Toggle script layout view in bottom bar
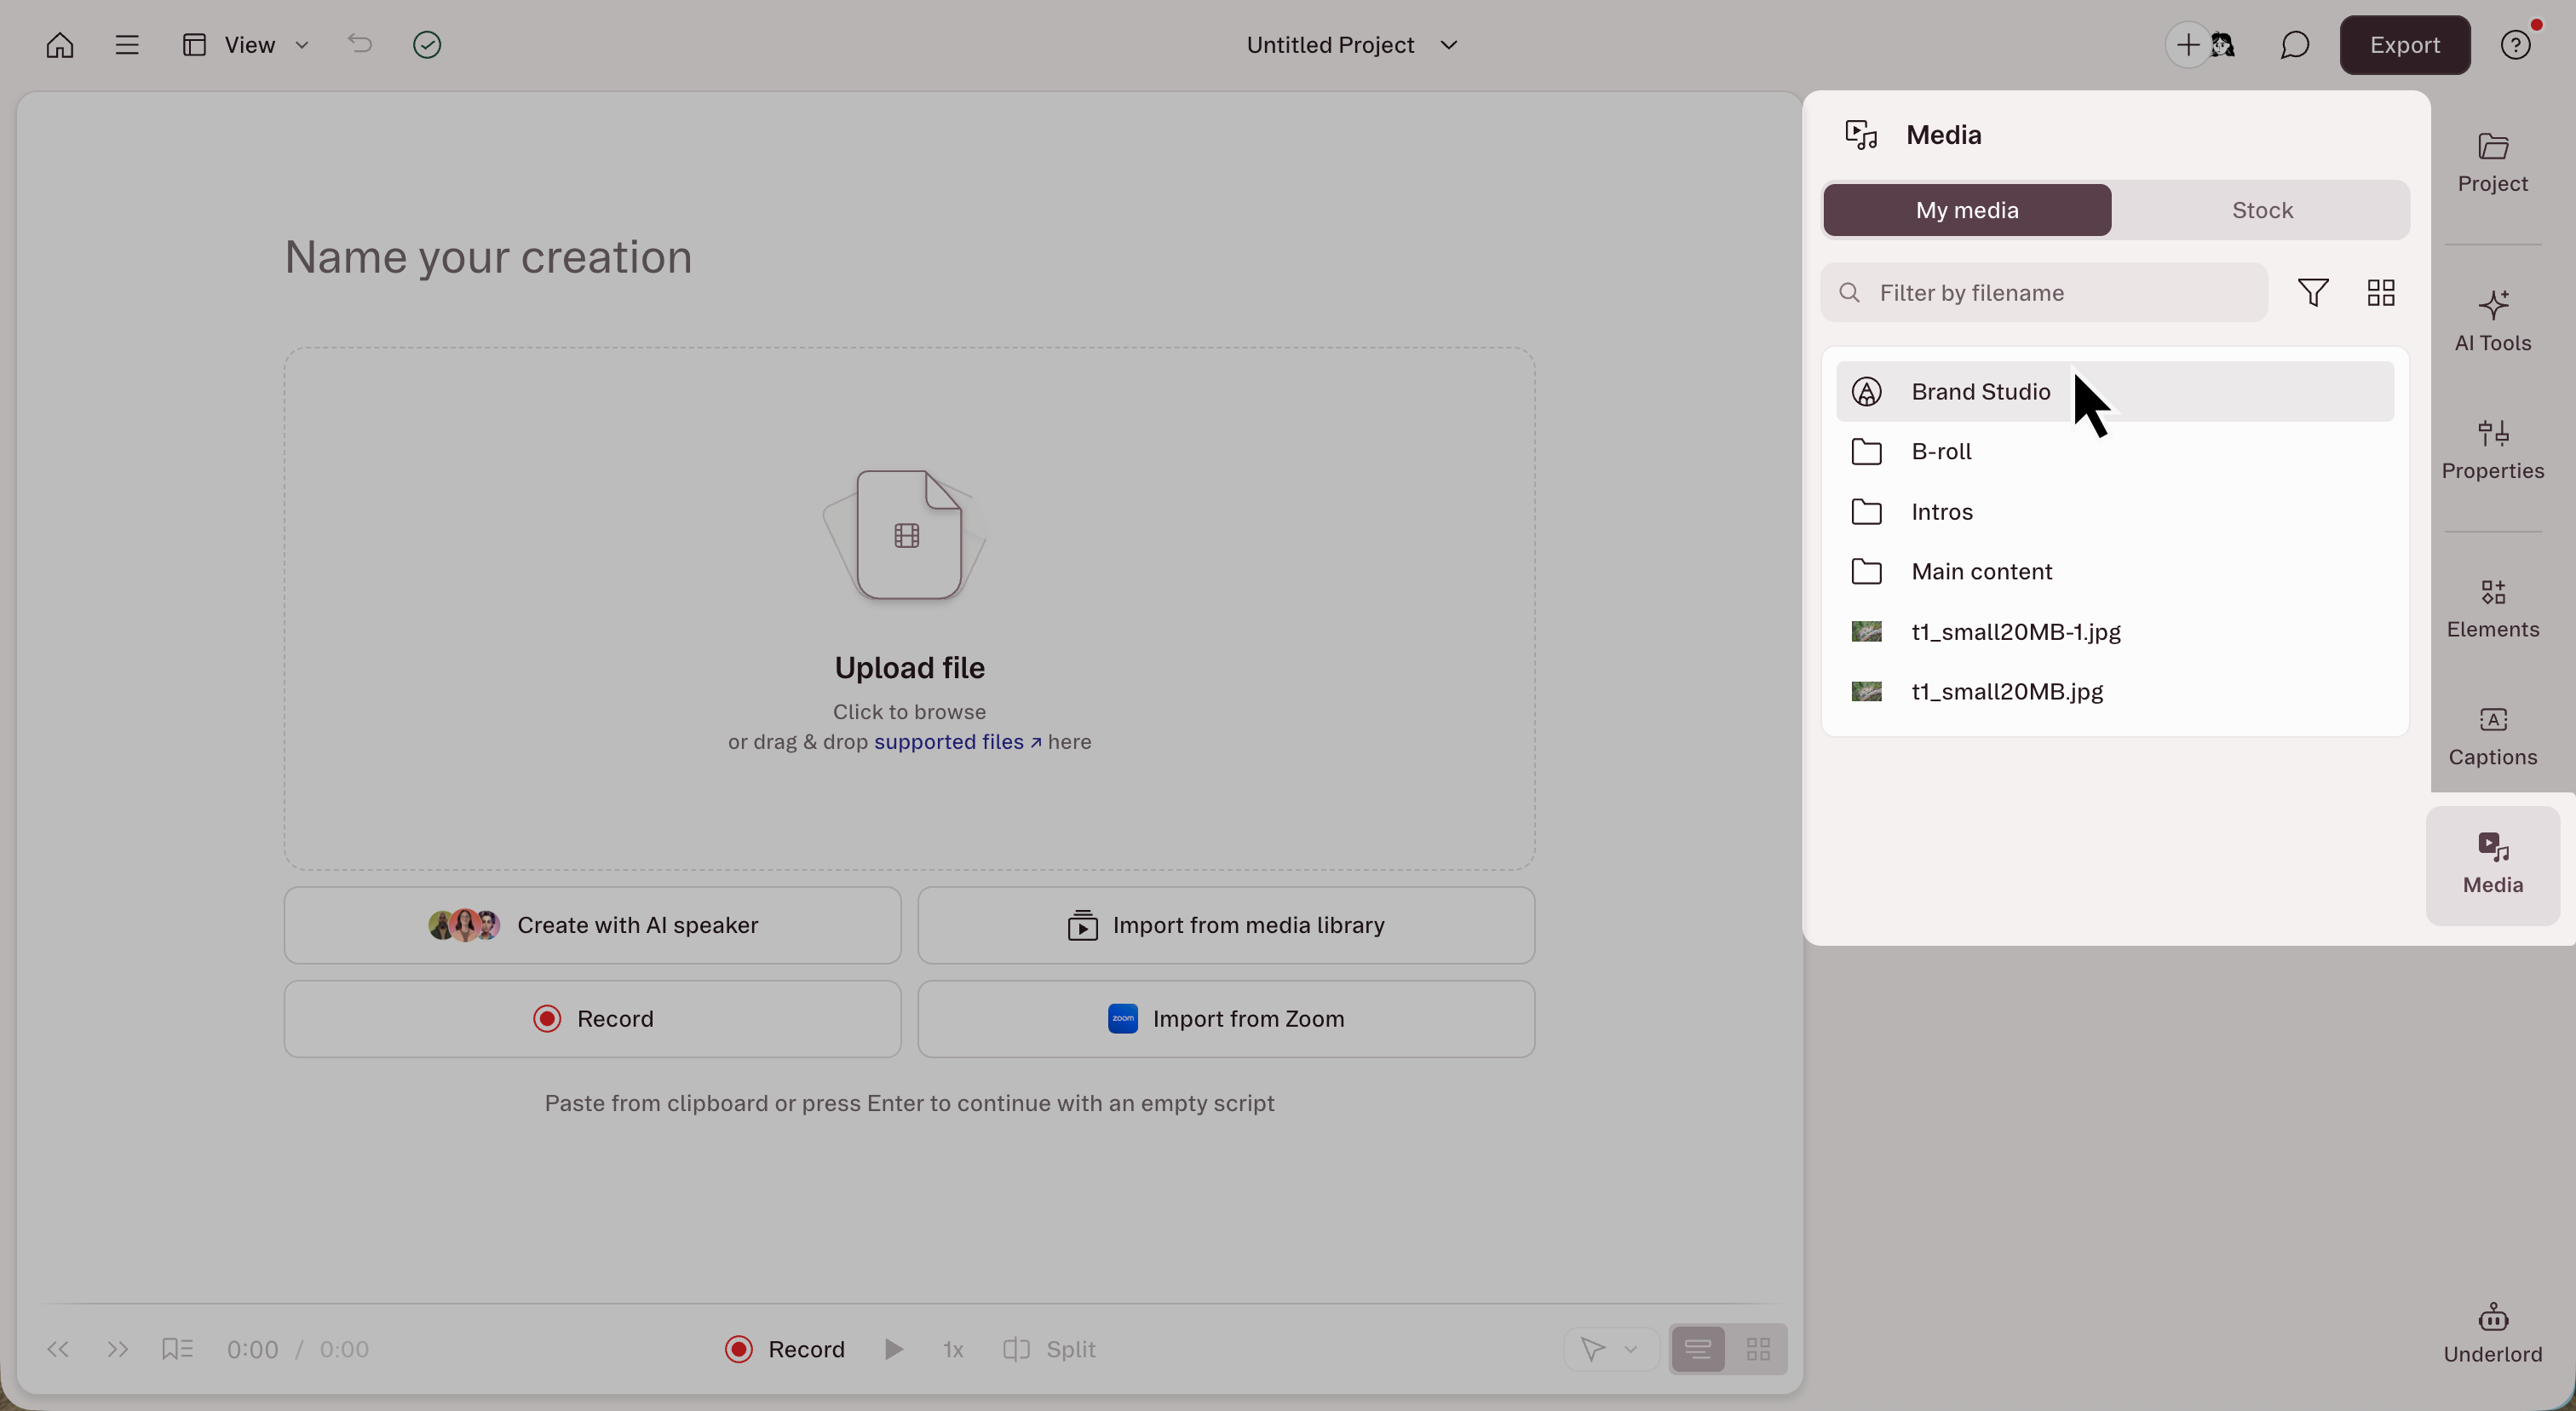2576x1411 pixels. pyautogui.click(x=1698, y=1349)
